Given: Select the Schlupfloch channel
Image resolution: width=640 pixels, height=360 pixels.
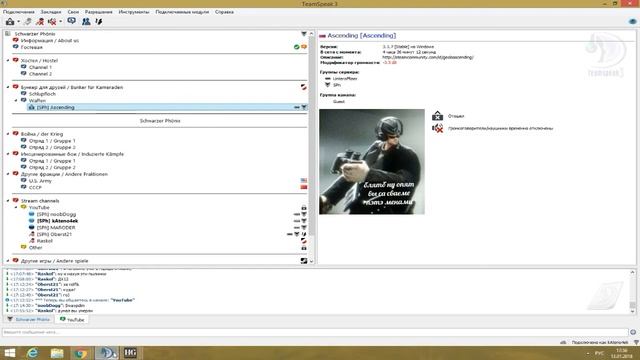Looking at the screenshot, I should (42, 94).
